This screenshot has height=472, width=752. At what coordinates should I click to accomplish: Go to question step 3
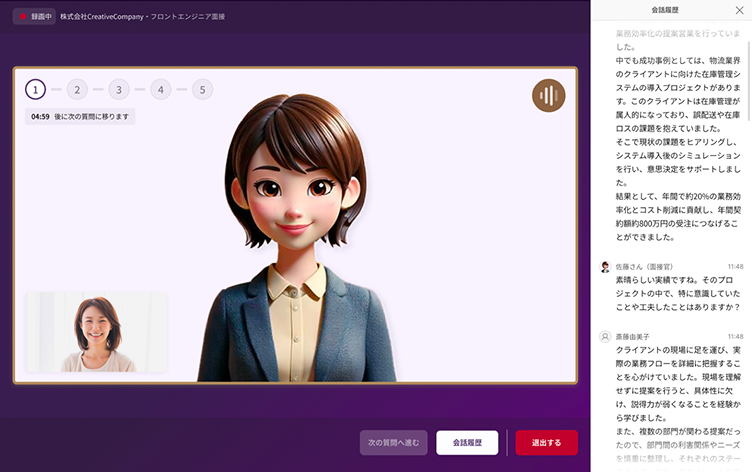tap(119, 90)
